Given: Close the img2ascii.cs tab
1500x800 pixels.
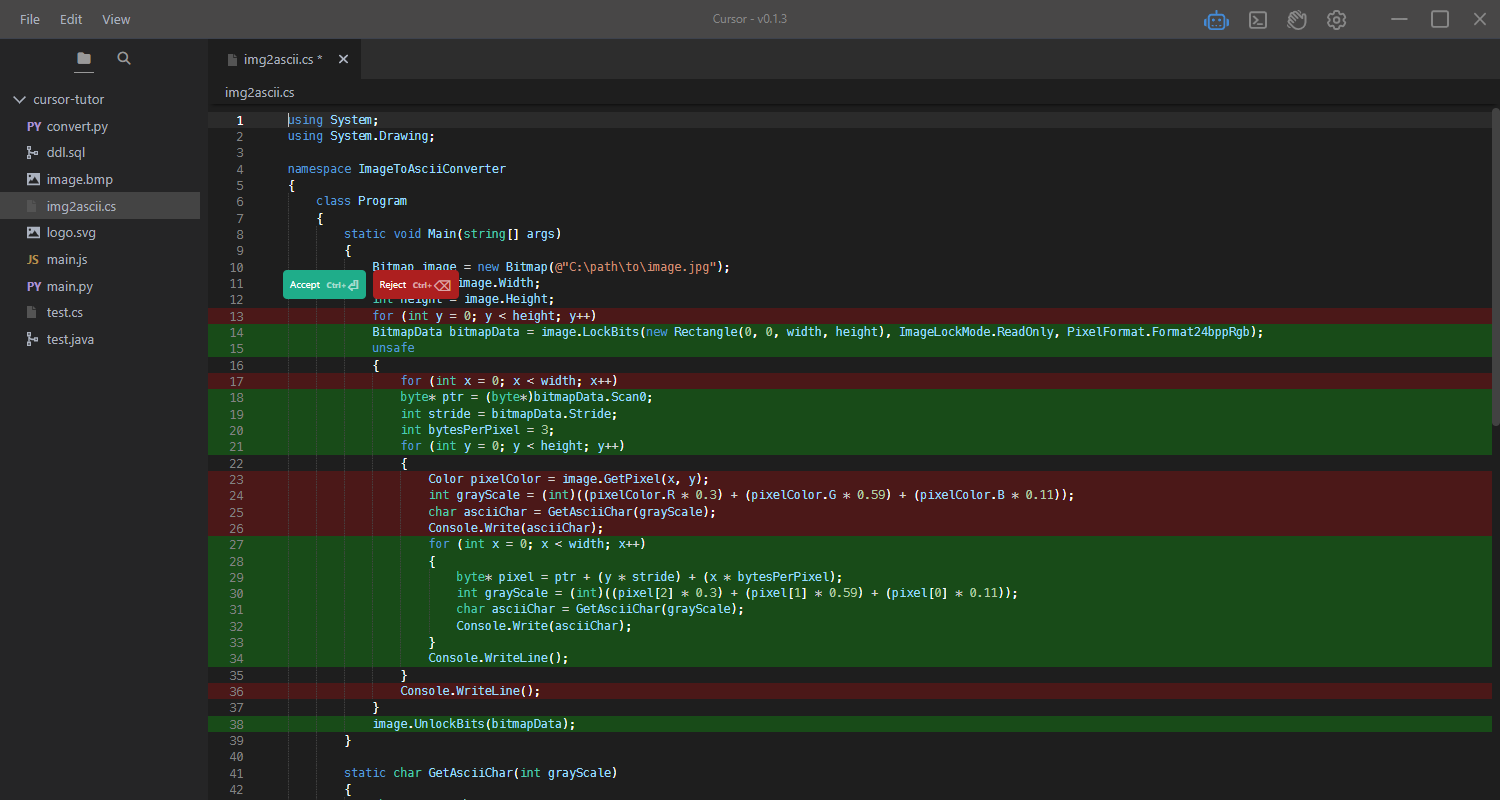Looking at the screenshot, I should [x=343, y=59].
